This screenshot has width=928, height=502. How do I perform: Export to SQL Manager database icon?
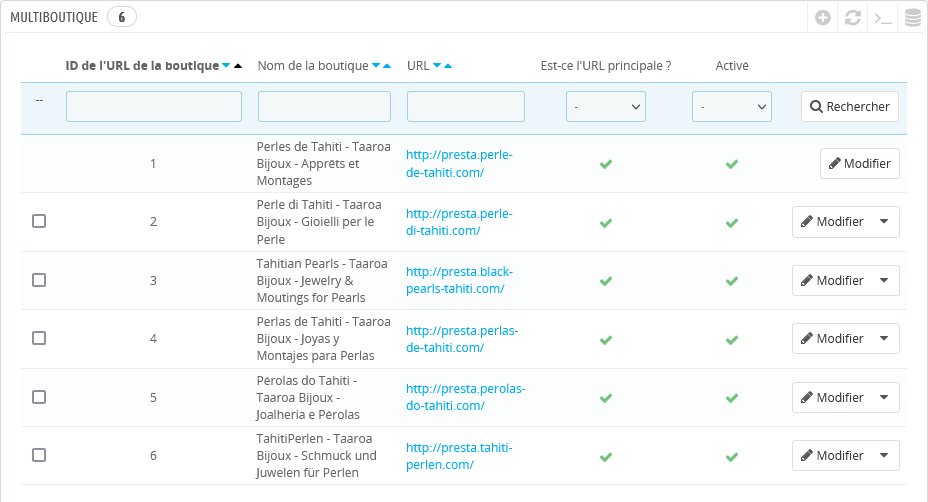tap(913, 18)
